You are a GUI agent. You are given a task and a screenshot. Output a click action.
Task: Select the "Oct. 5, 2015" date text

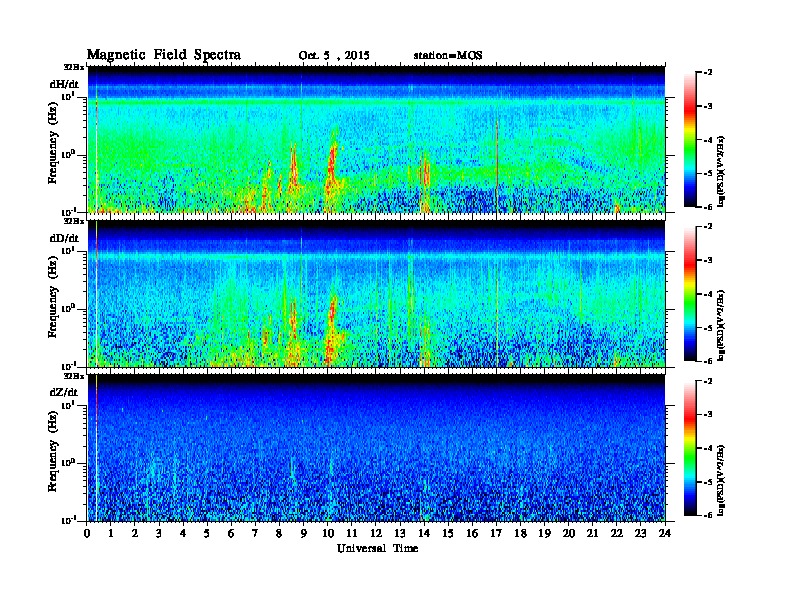click(333, 56)
